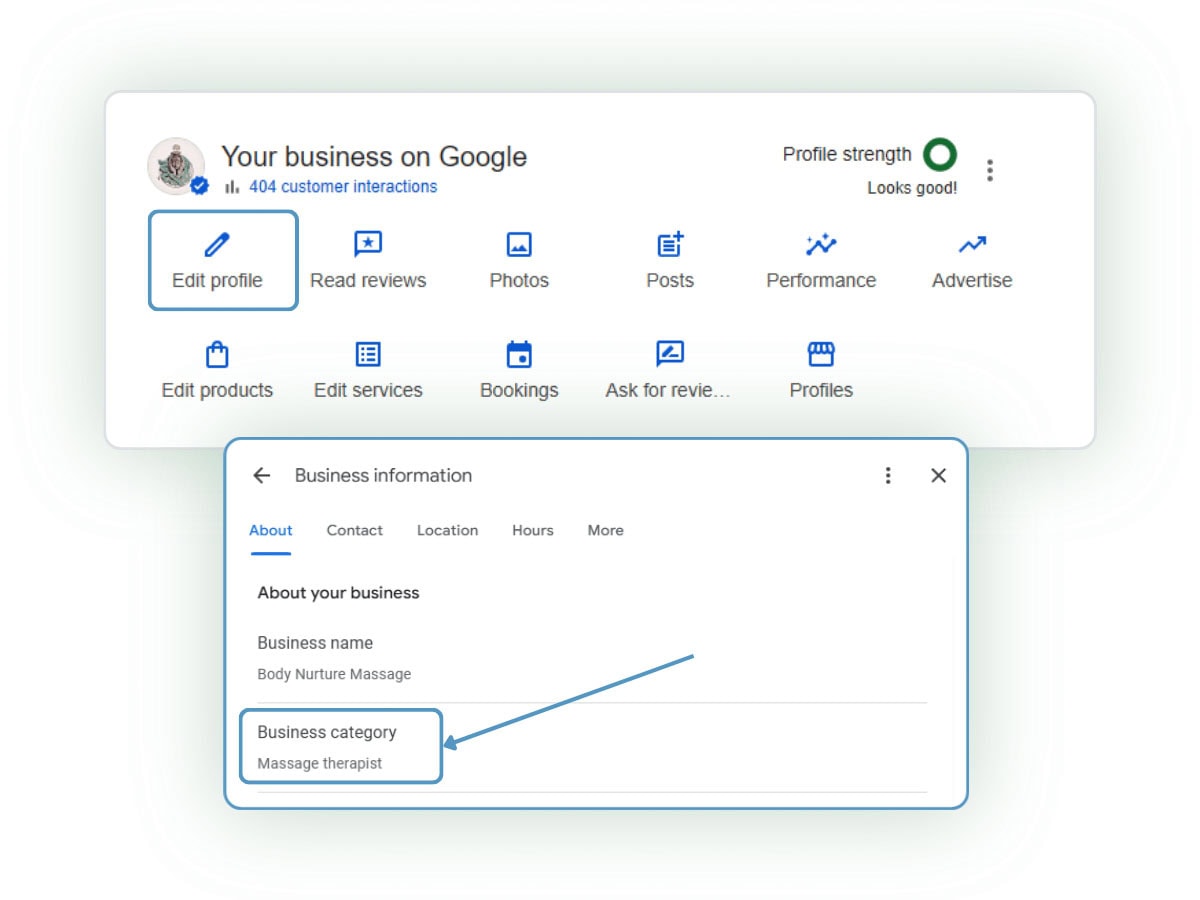Viewport: 1200px width, 900px height.
Task: Click the Profile strength label
Action: coord(847,154)
